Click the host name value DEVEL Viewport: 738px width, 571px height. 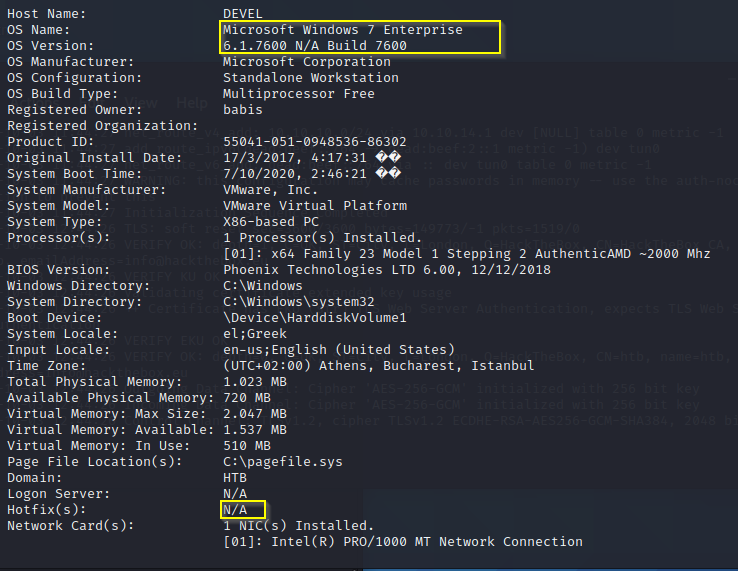(x=242, y=14)
